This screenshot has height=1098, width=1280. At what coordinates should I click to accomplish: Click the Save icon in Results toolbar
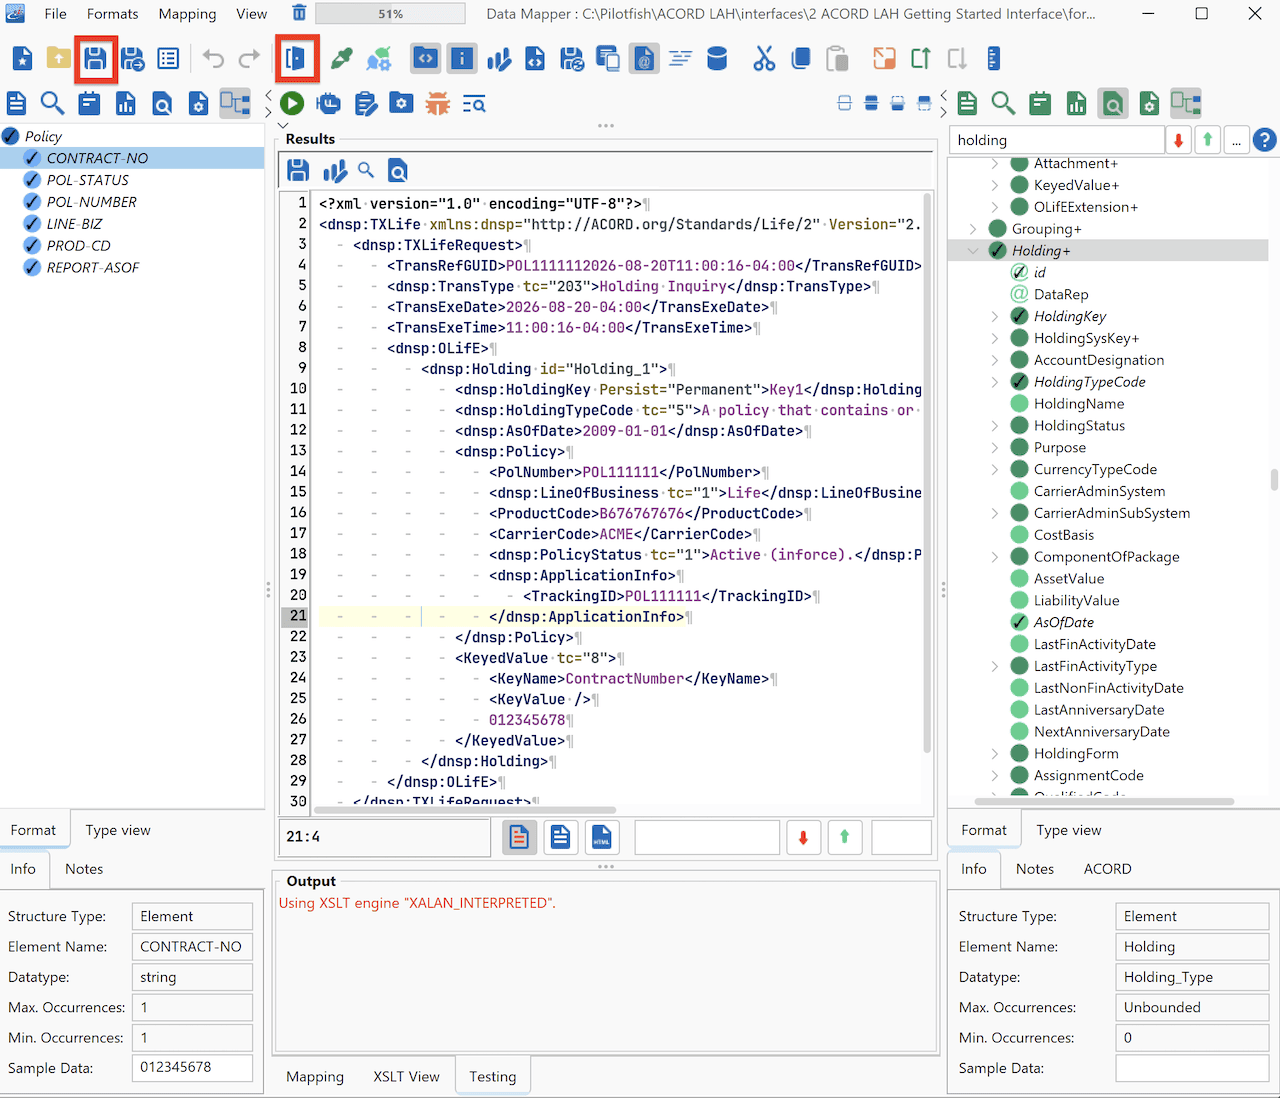coord(298,171)
